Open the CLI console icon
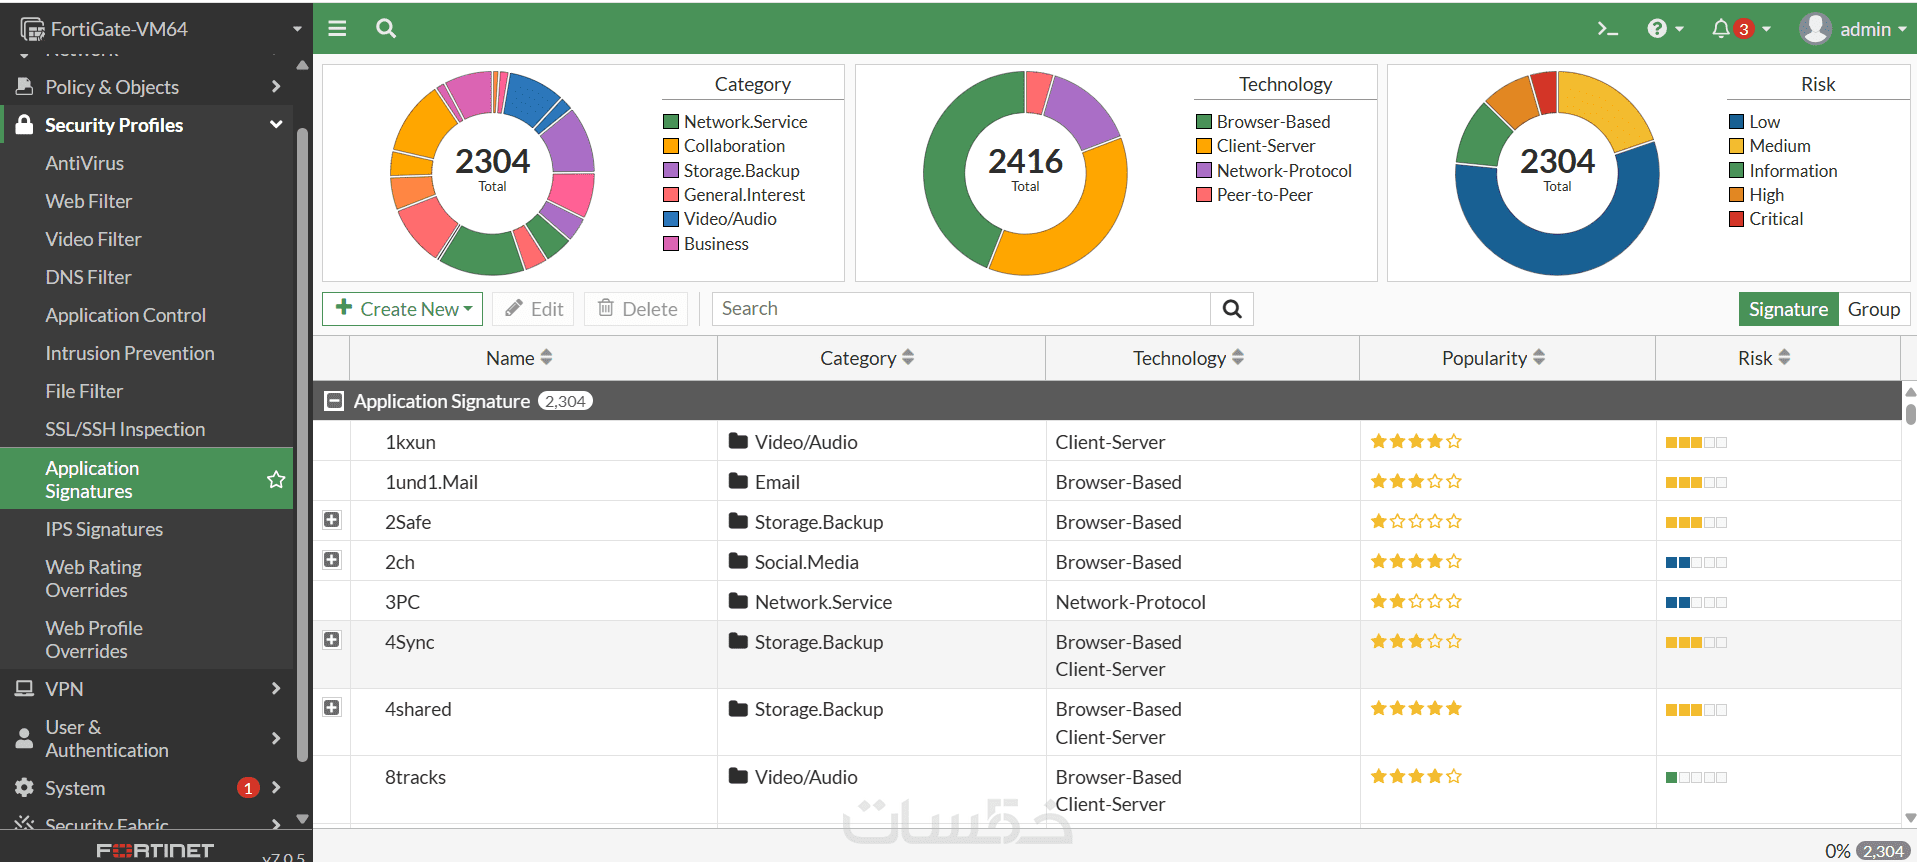This screenshot has height=862, width=1917. [1607, 29]
